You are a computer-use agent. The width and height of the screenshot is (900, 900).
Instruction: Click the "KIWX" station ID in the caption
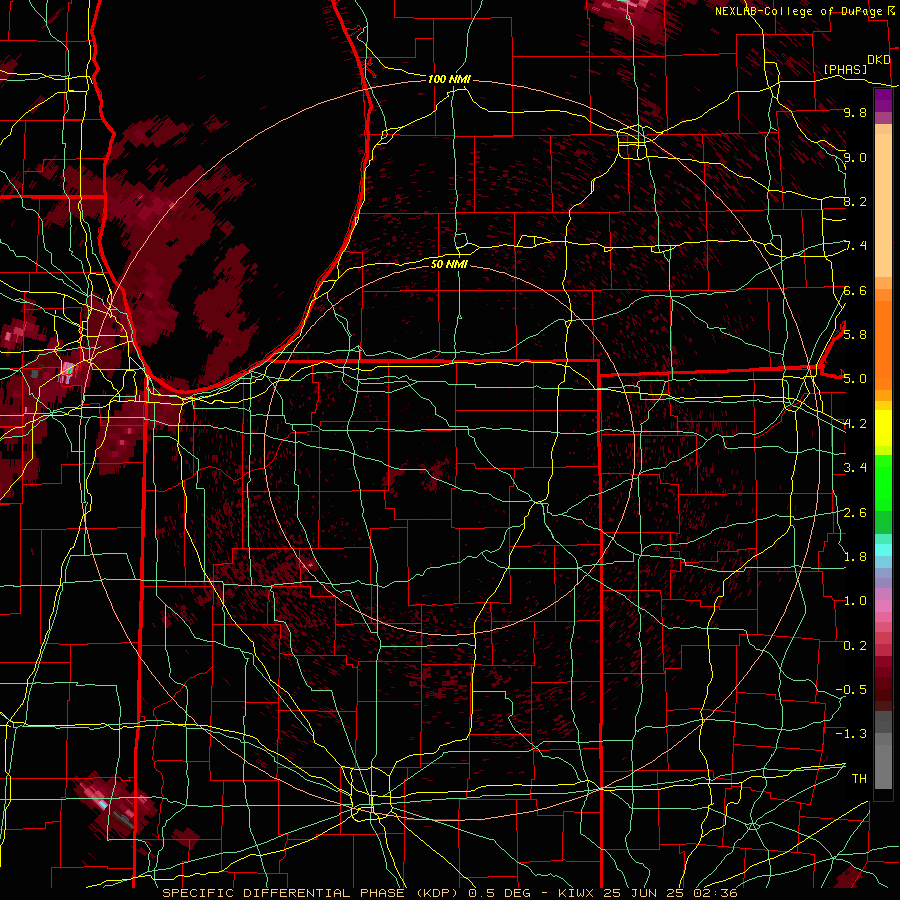tap(578, 893)
